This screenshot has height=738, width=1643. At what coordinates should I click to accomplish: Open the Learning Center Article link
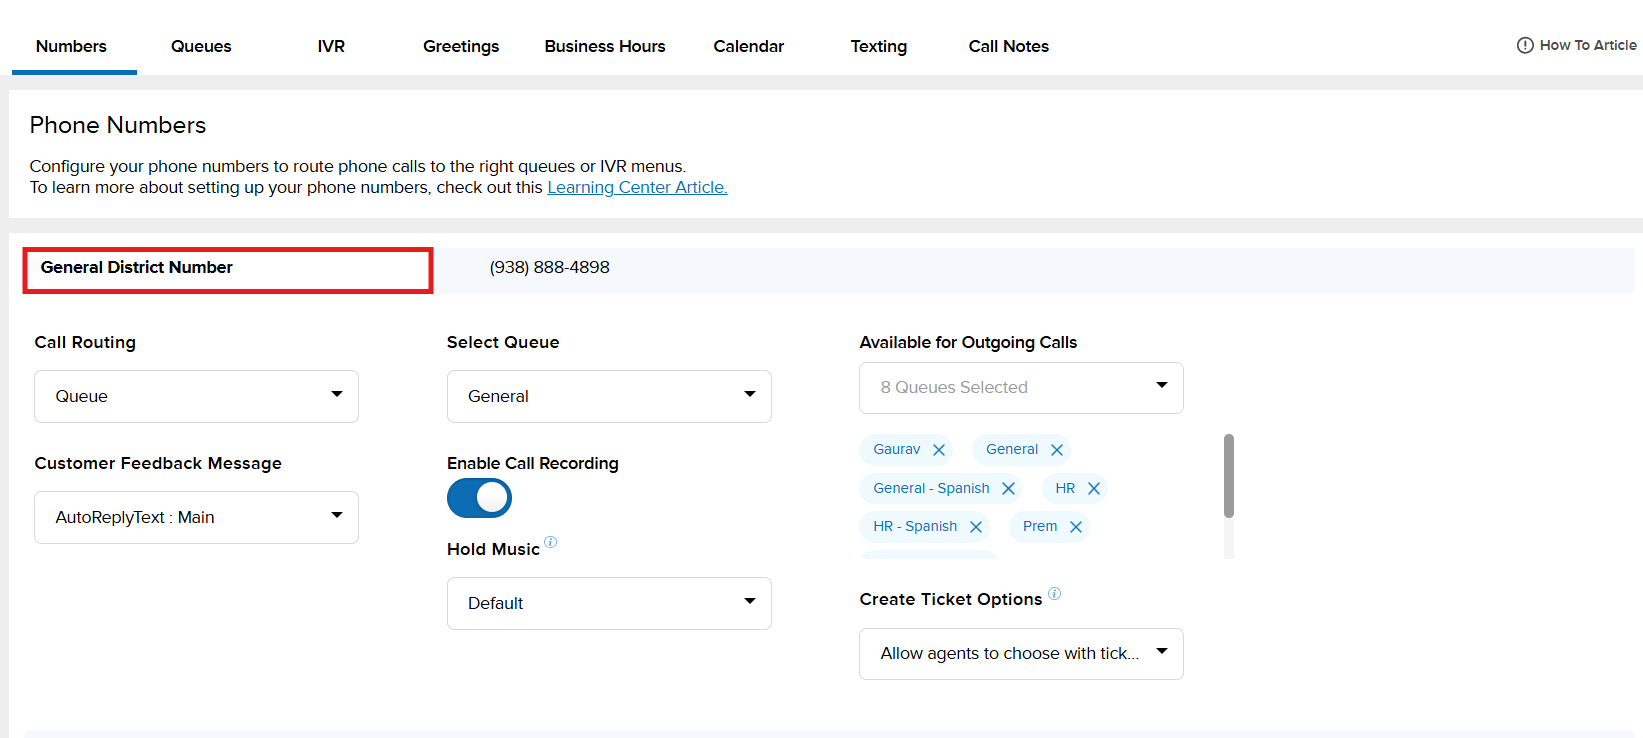pyautogui.click(x=637, y=187)
